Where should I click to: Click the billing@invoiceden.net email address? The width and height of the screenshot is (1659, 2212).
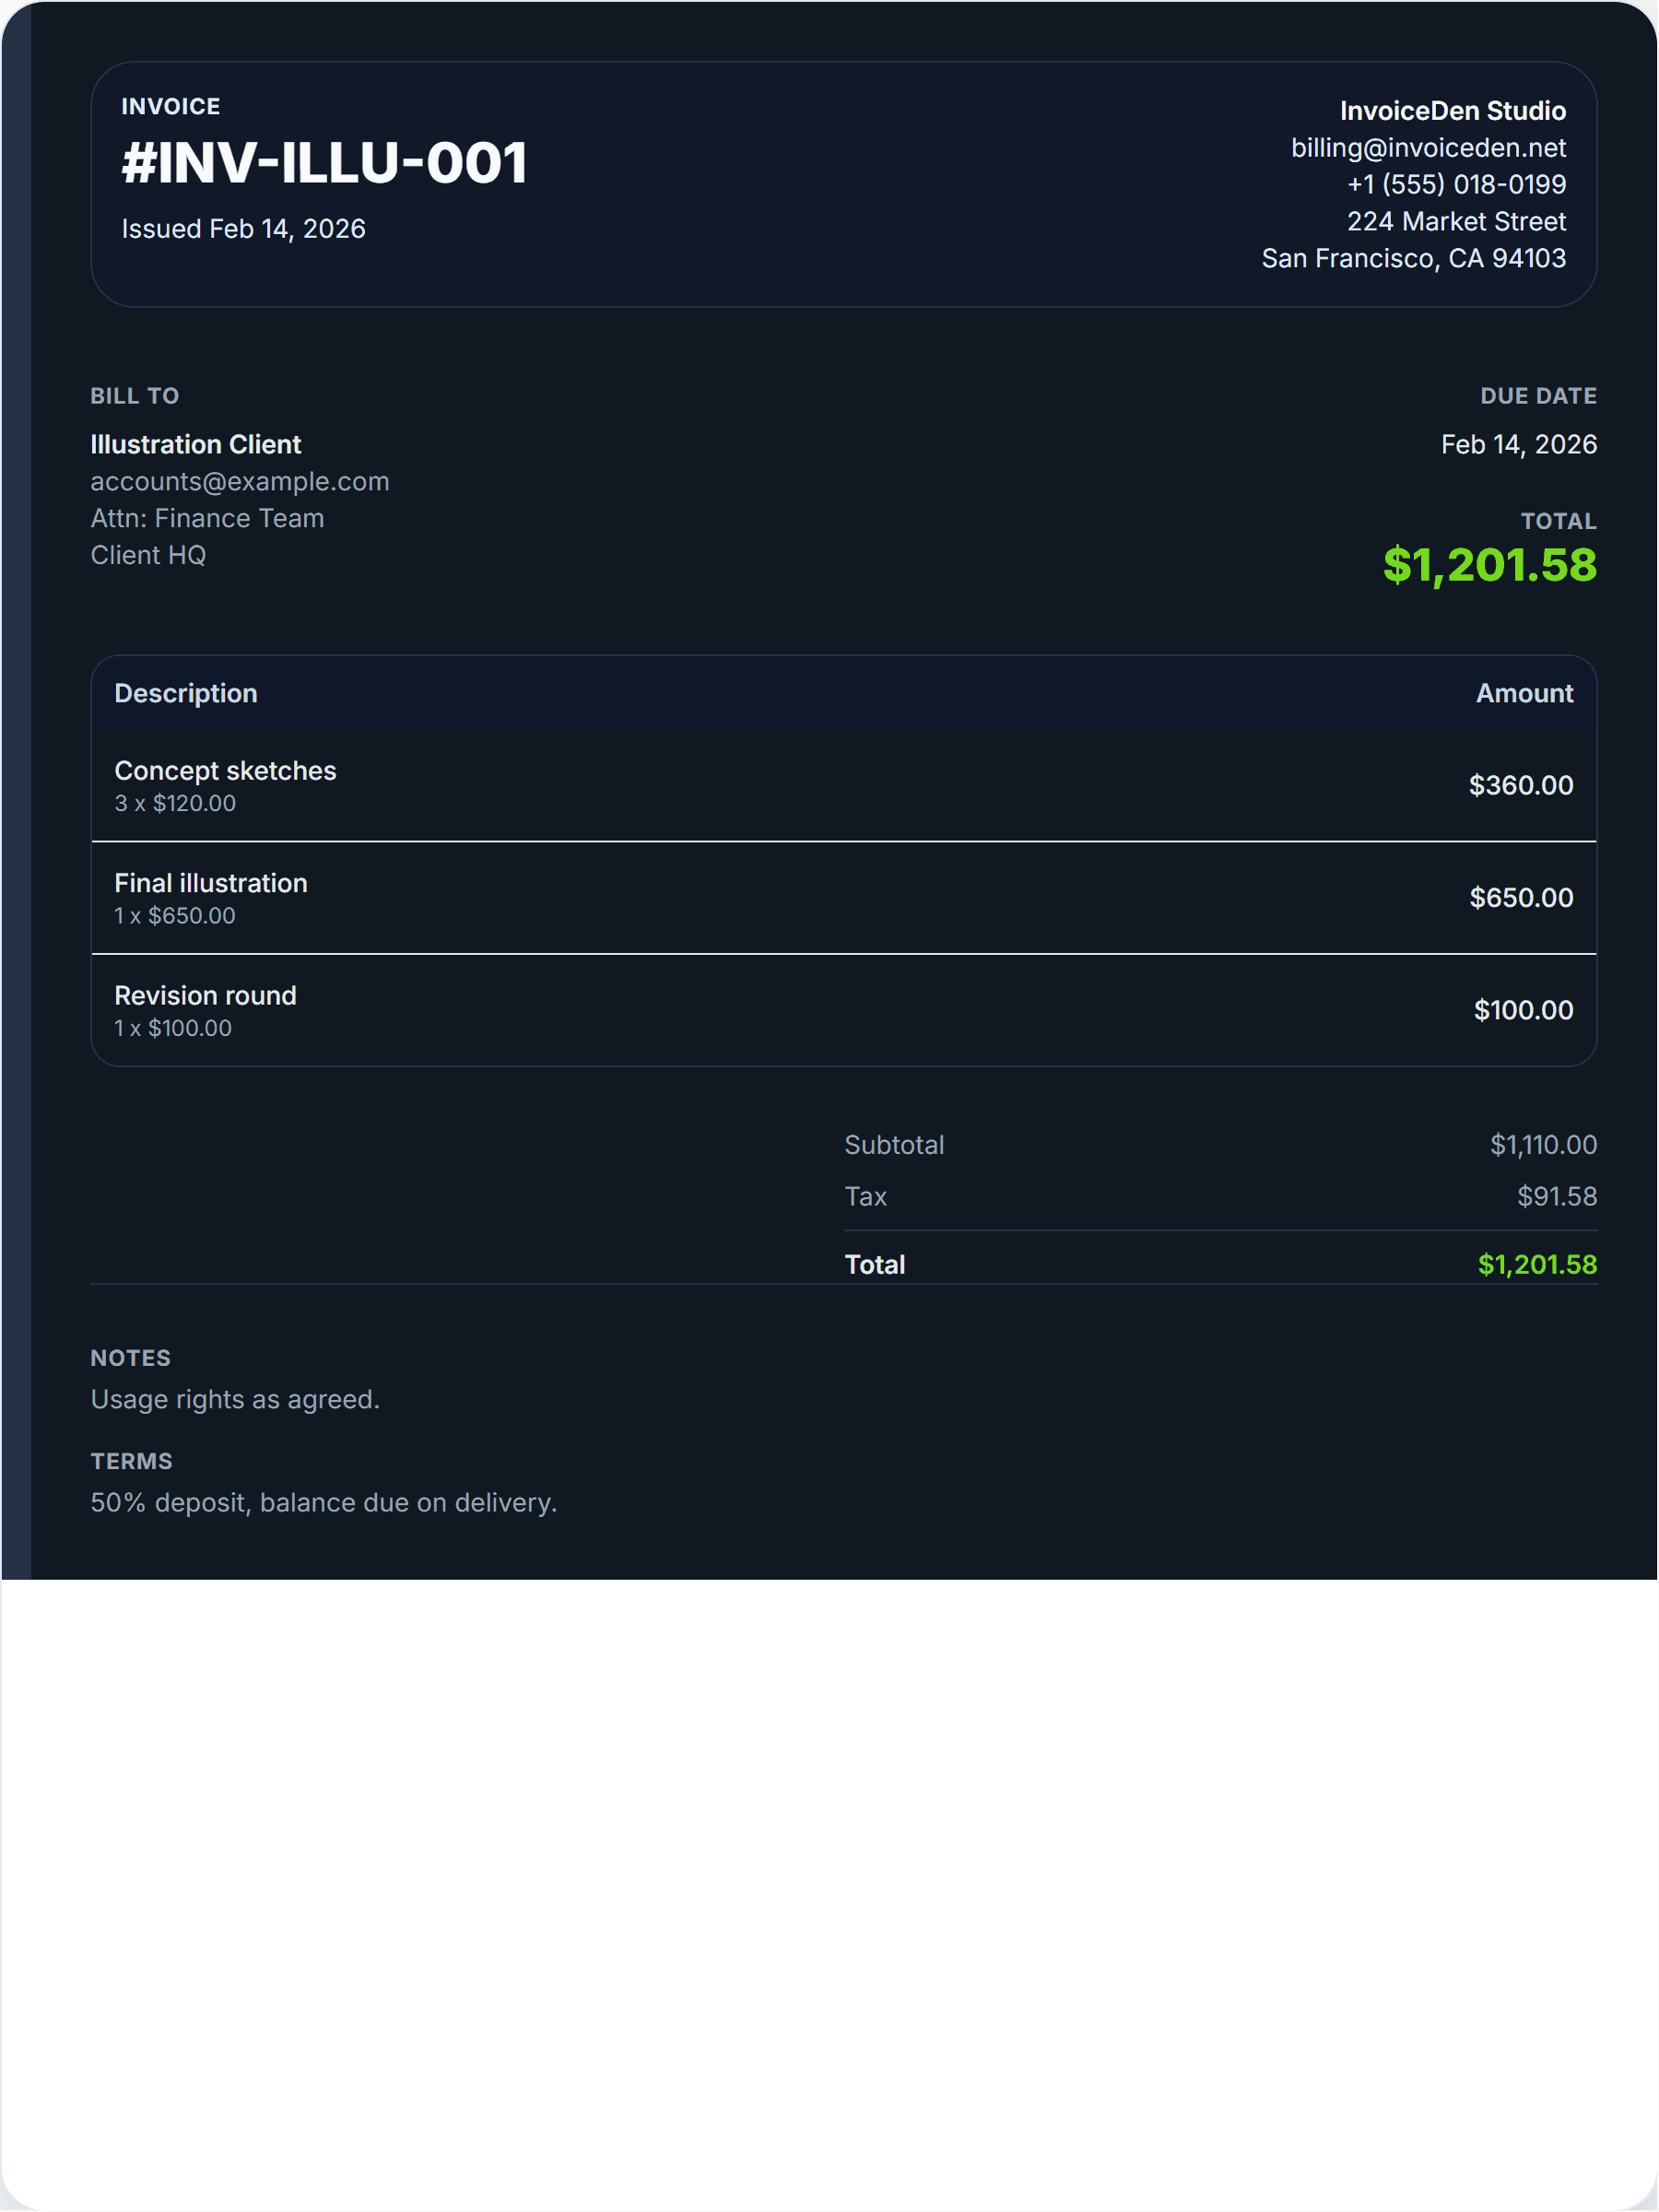coord(1427,148)
